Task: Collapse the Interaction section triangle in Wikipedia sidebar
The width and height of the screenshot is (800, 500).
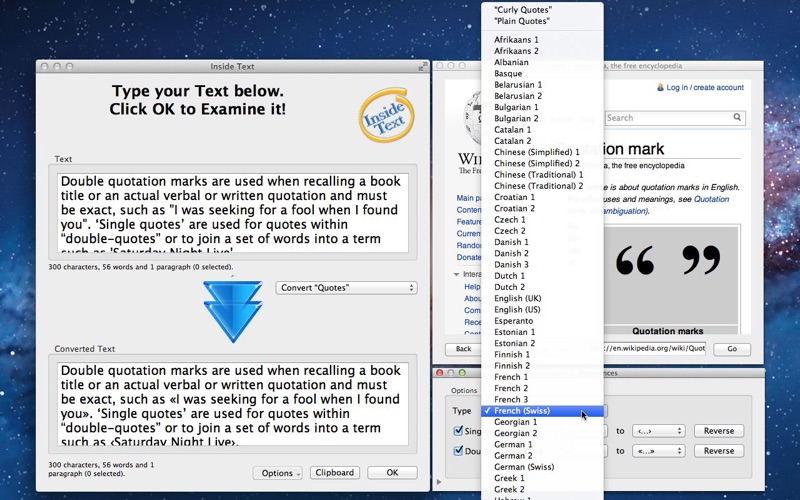Action: pos(456,274)
